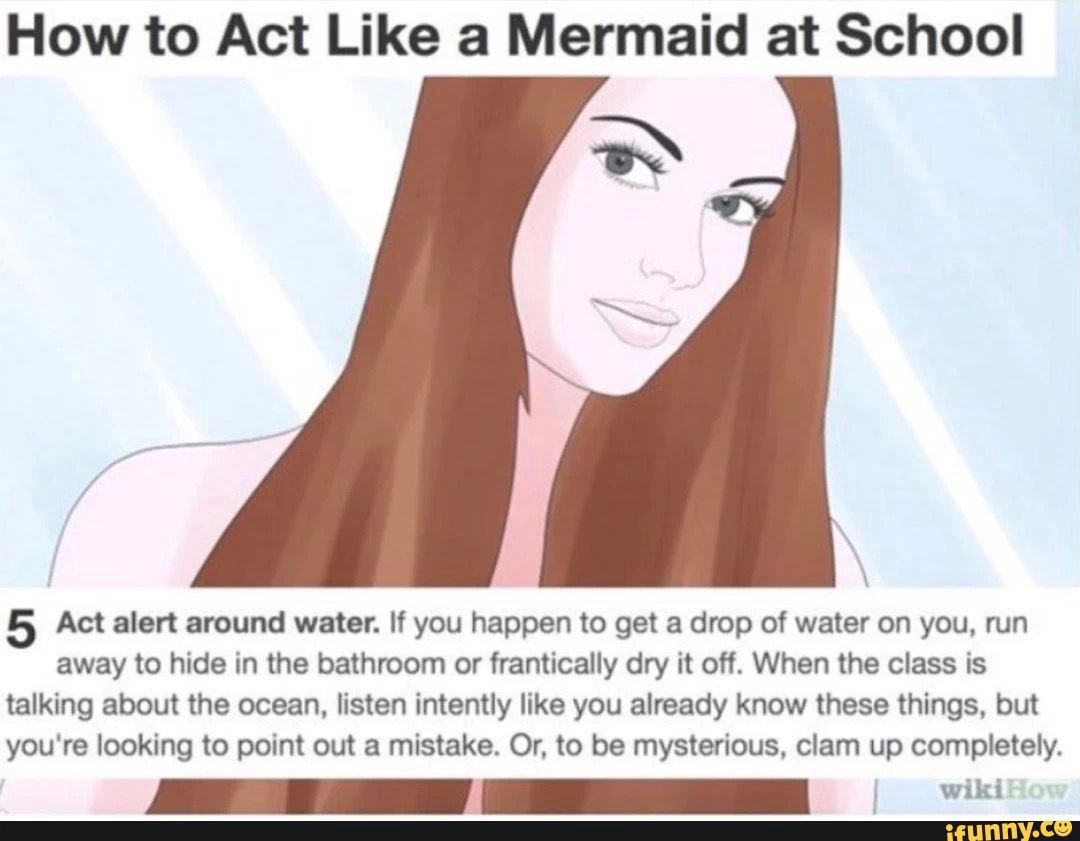Click the word 'School' in the title
1080x841 pixels.
tap(928, 36)
